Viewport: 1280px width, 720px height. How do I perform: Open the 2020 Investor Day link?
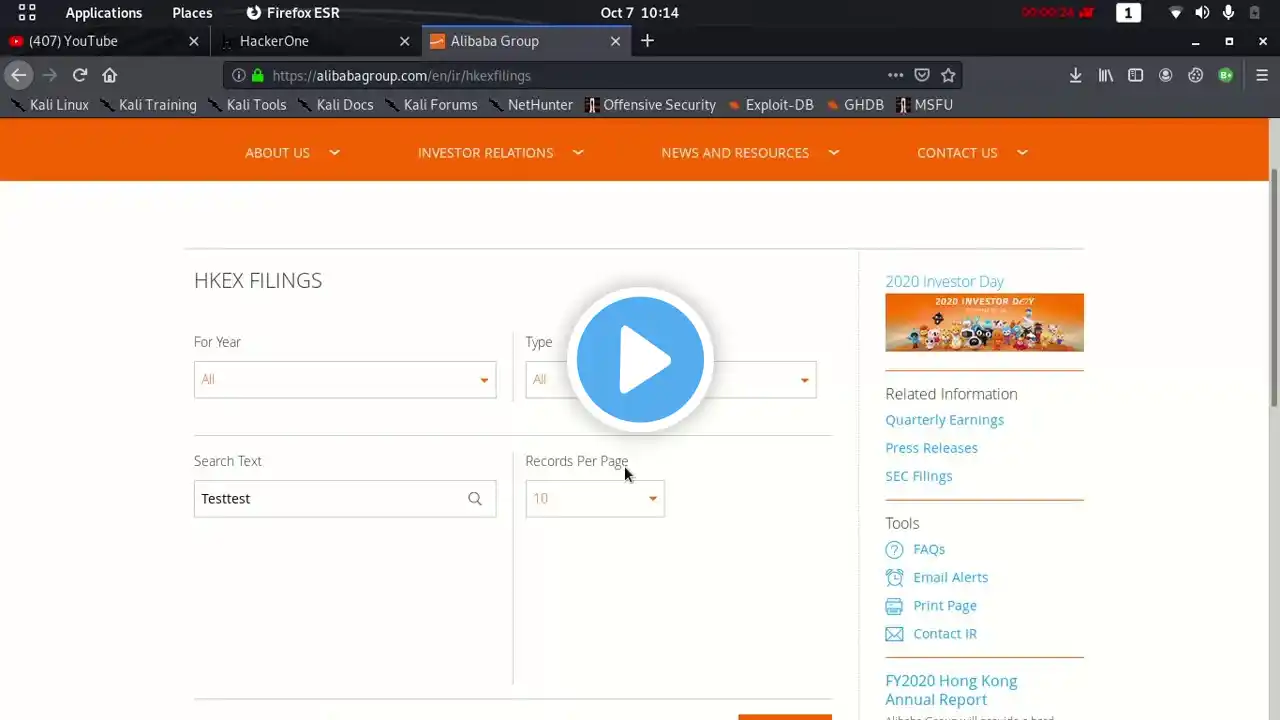pyautogui.click(x=944, y=282)
